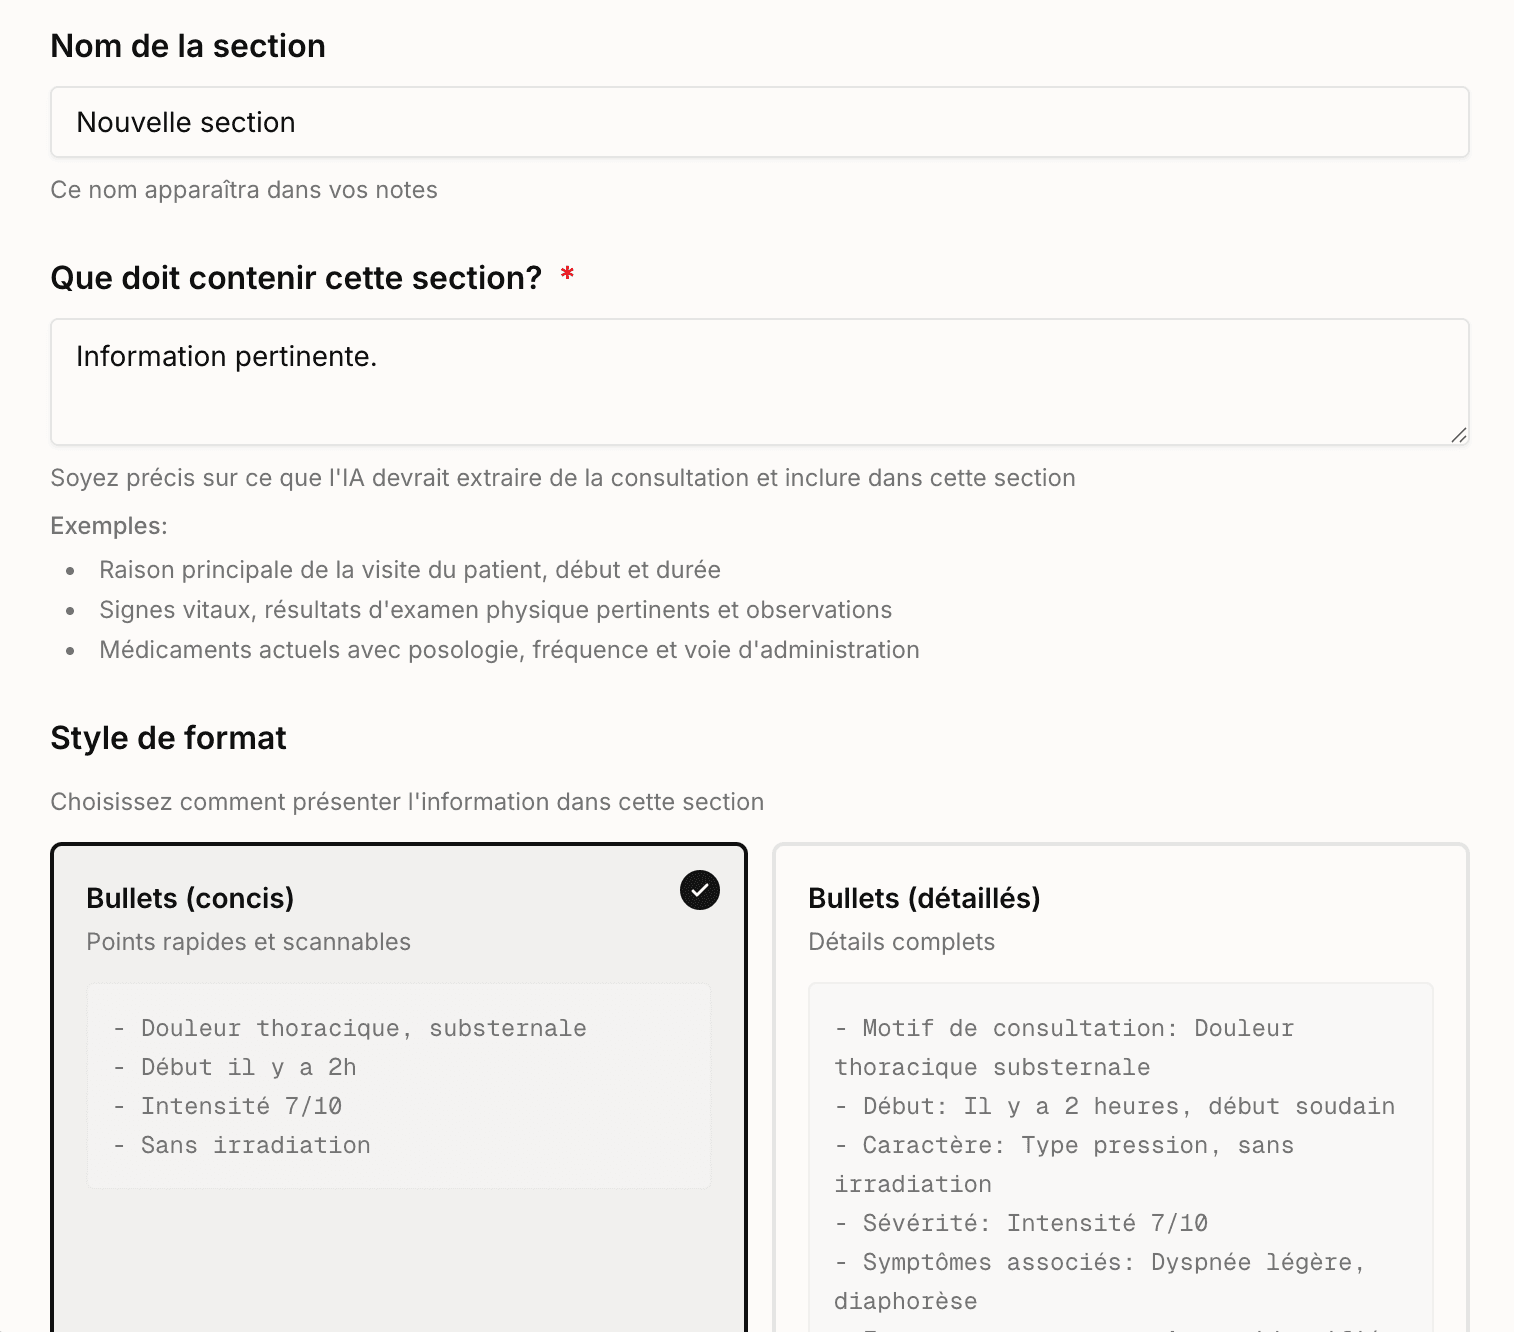Click the 'Style de format' heading
1514x1332 pixels.
(168, 737)
